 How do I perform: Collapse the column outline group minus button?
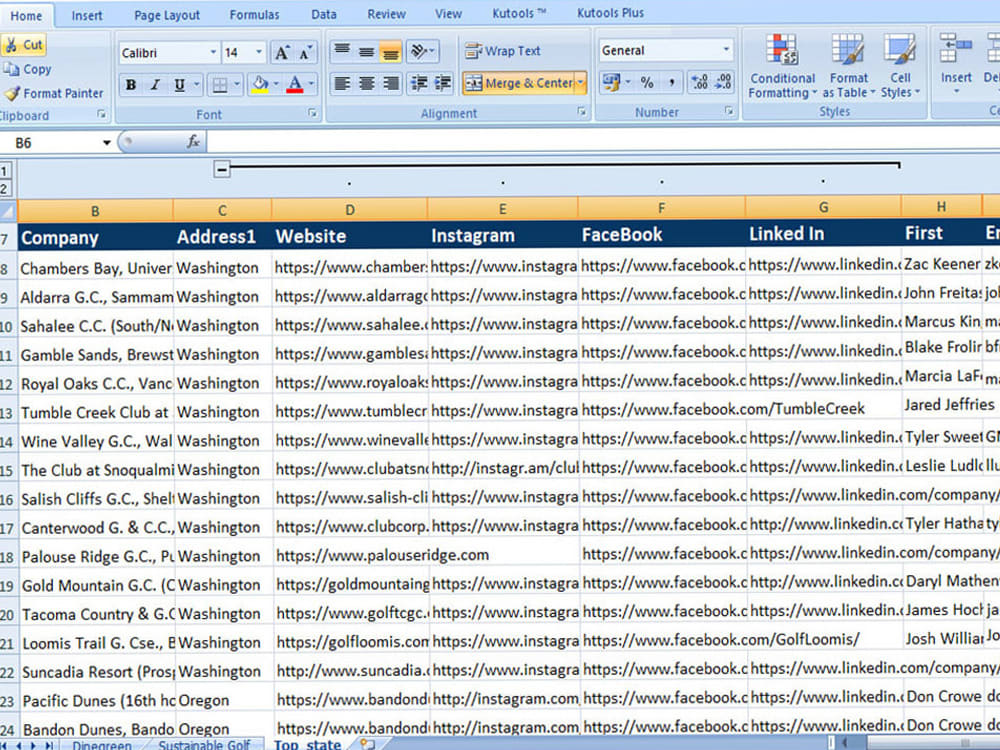[221, 170]
